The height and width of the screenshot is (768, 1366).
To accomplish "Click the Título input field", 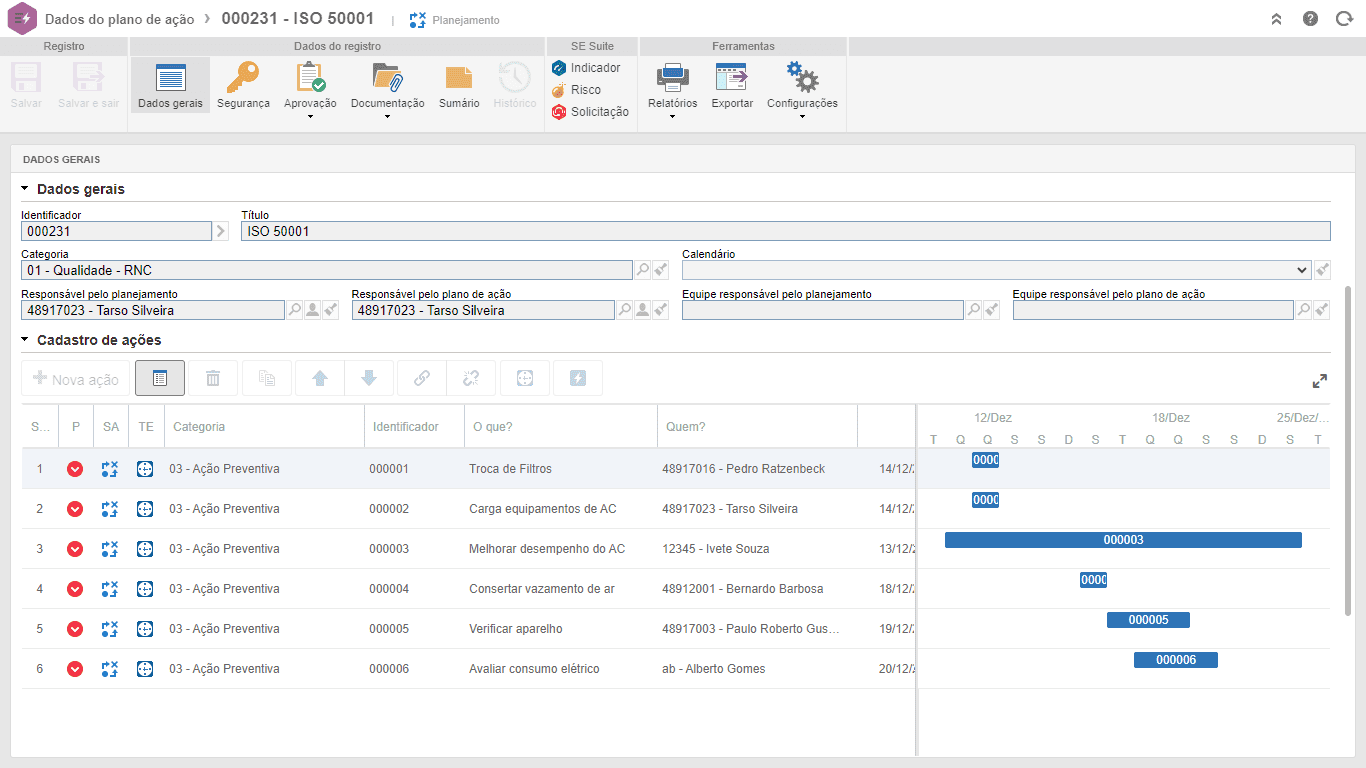I will click(786, 231).
